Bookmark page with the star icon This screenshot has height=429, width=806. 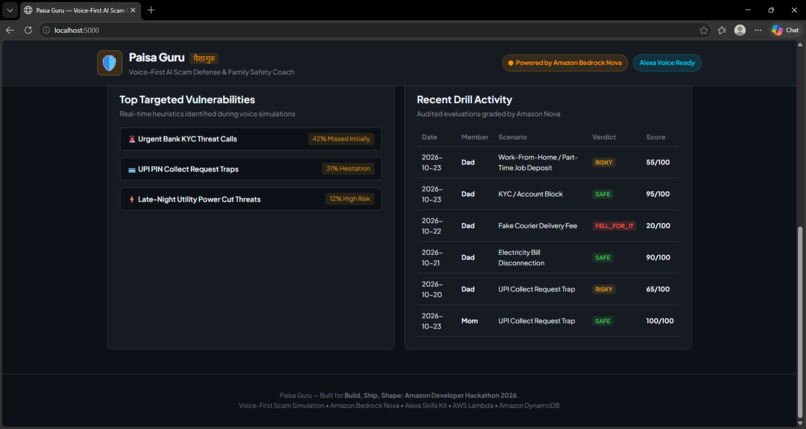(703, 30)
